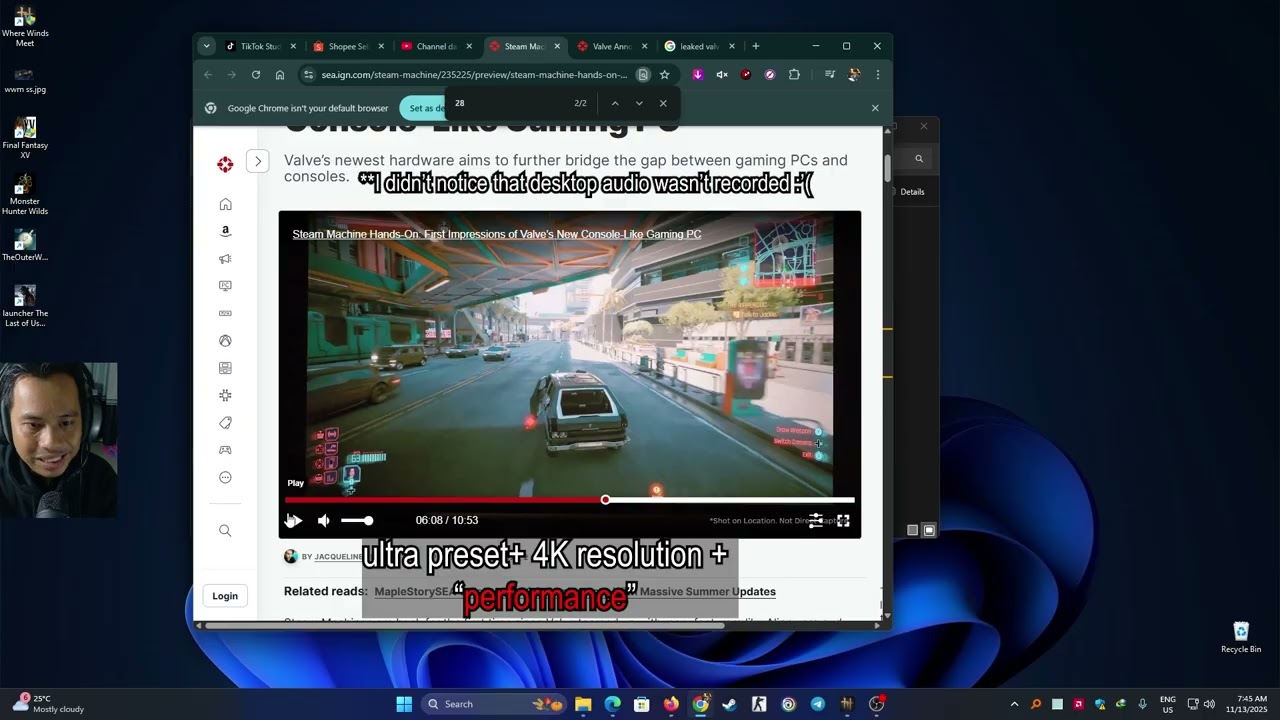Close the TikTok Studio tab
Screen dimensions: 1280x720
(293, 46)
